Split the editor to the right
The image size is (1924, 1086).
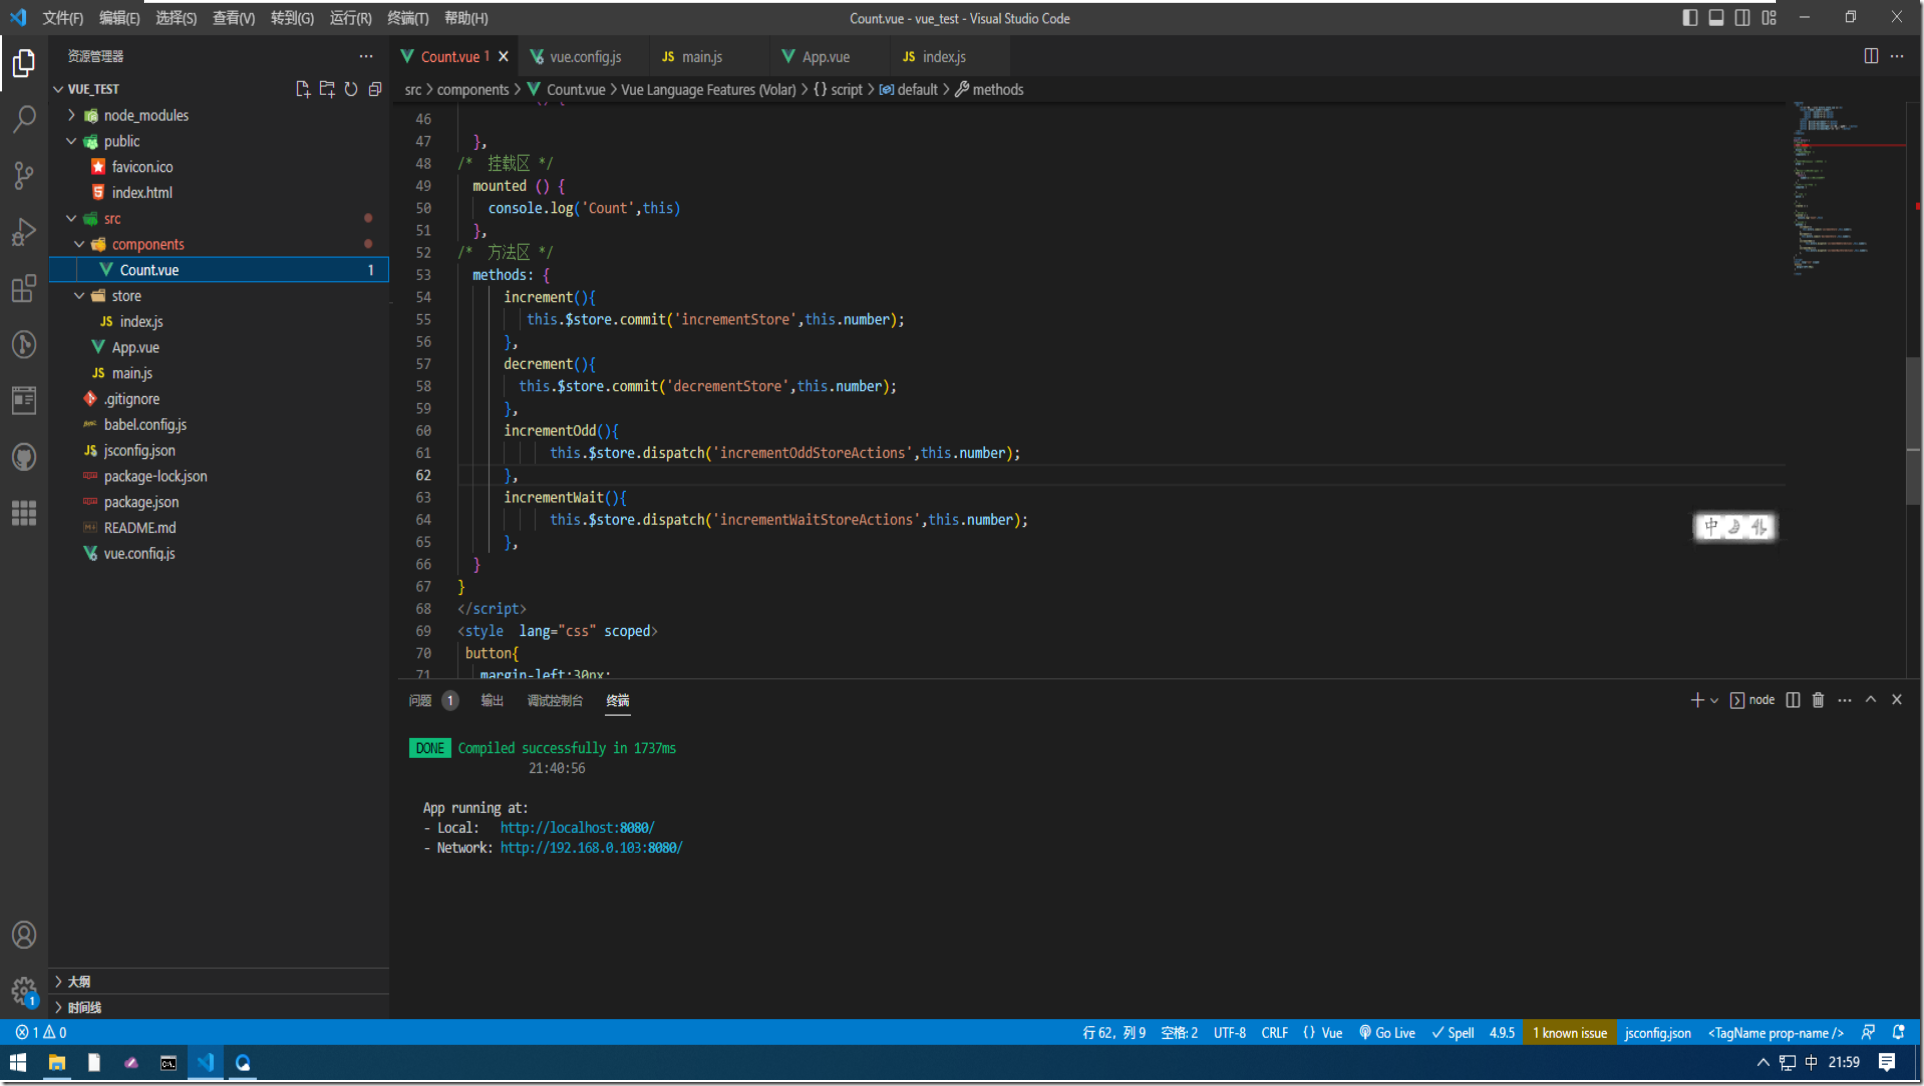[x=1871, y=56]
